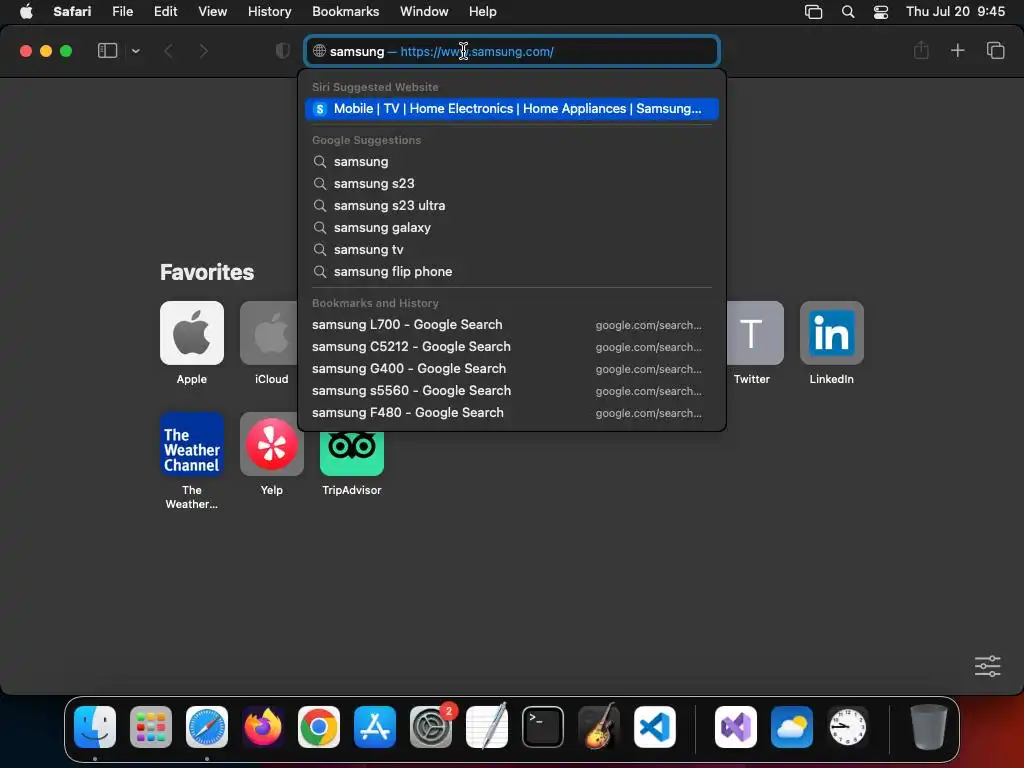
Task: Open the Help menu
Action: point(483,12)
